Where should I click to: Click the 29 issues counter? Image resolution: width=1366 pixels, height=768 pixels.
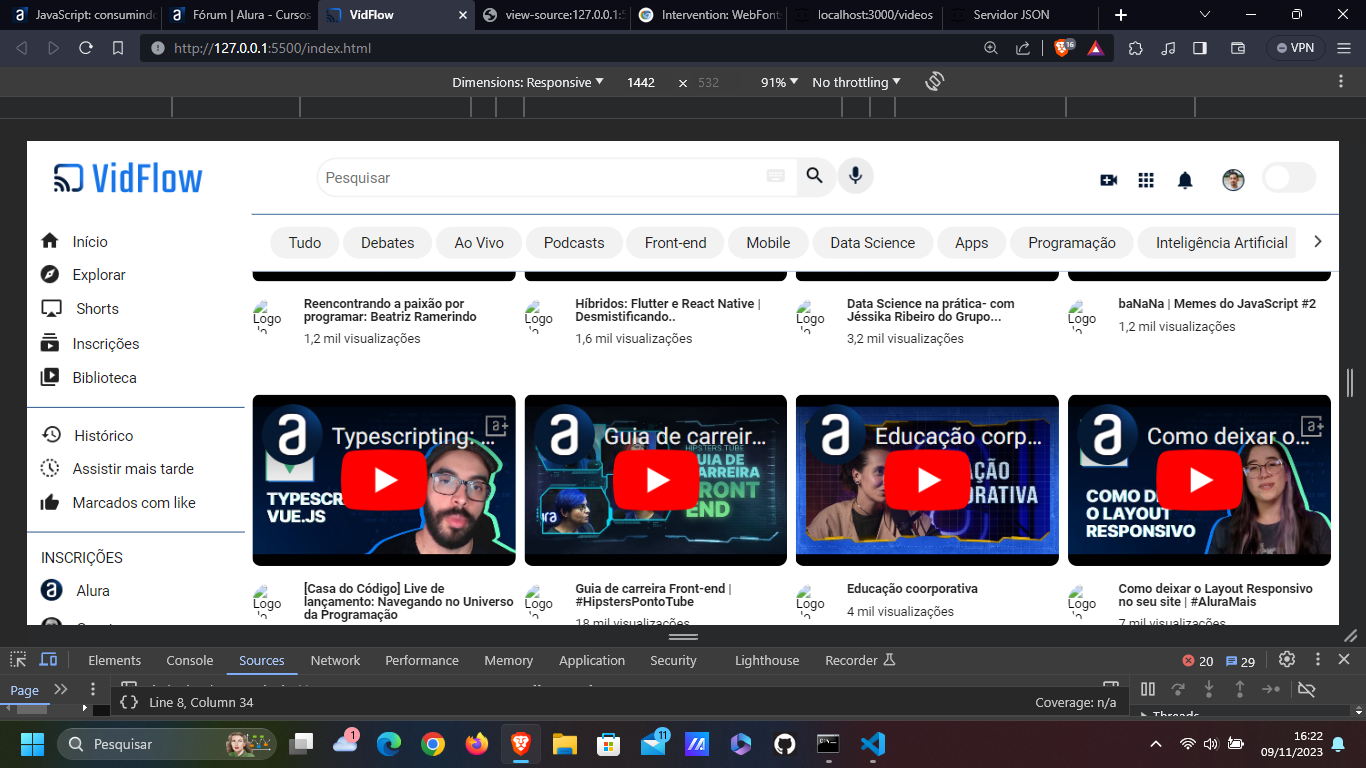(1240, 661)
